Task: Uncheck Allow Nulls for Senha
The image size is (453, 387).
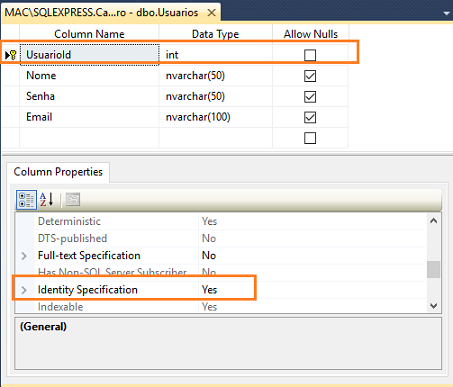Action: pyautogui.click(x=310, y=97)
